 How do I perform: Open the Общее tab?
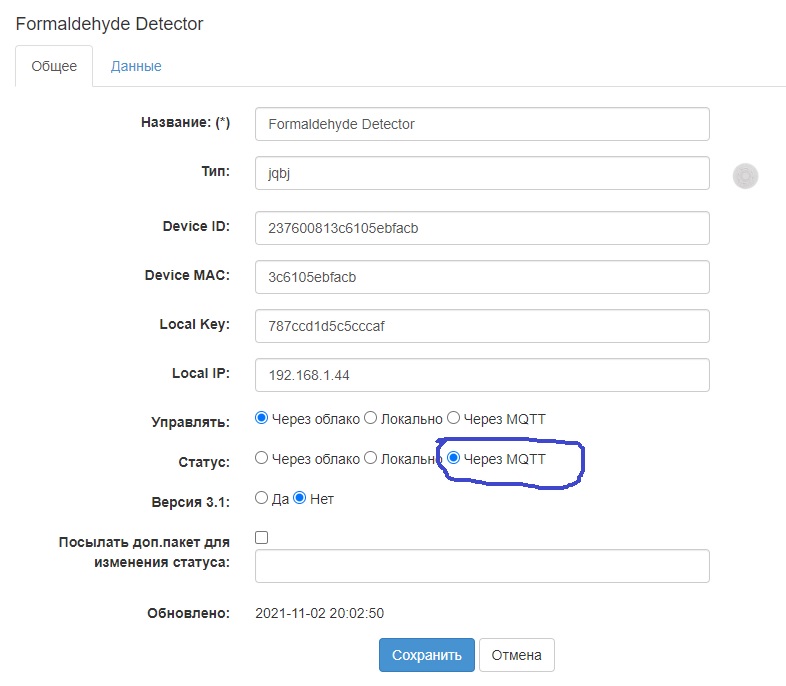pos(54,66)
